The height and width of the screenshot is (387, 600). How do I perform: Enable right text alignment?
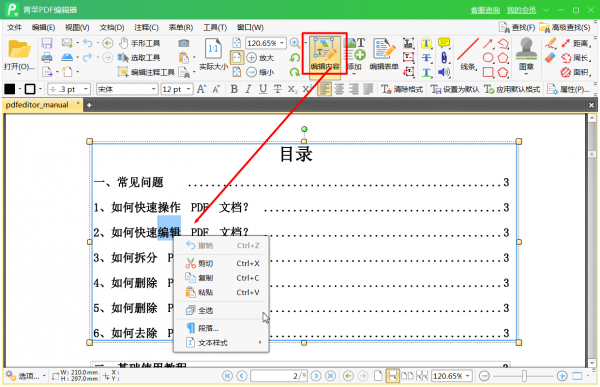click(354, 89)
